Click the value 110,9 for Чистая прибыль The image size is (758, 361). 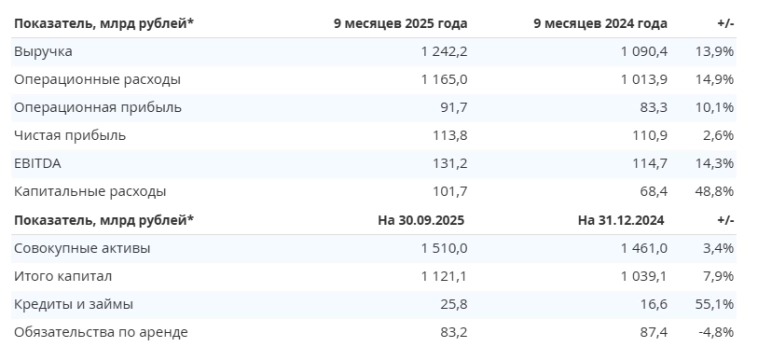pyautogui.click(x=650, y=135)
